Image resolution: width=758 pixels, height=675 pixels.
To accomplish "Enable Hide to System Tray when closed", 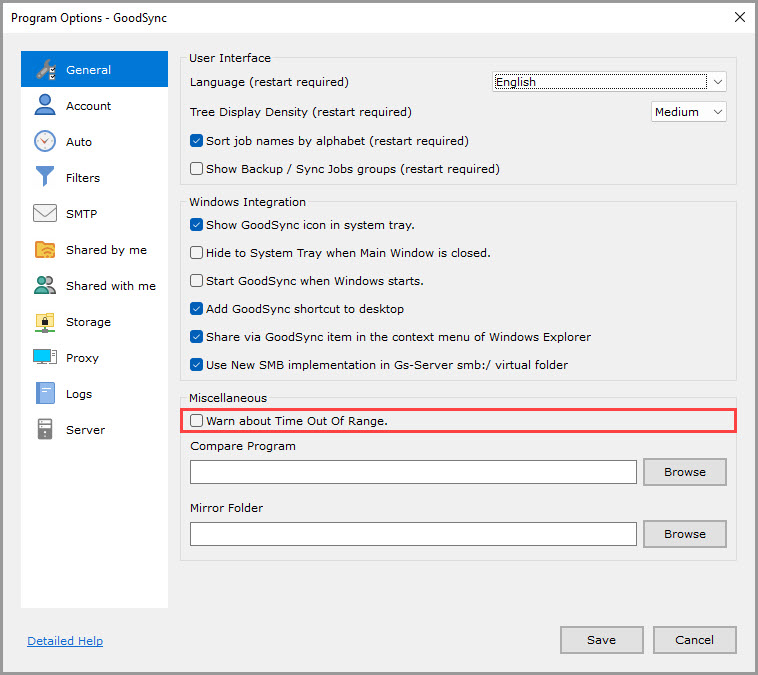I will point(196,253).
